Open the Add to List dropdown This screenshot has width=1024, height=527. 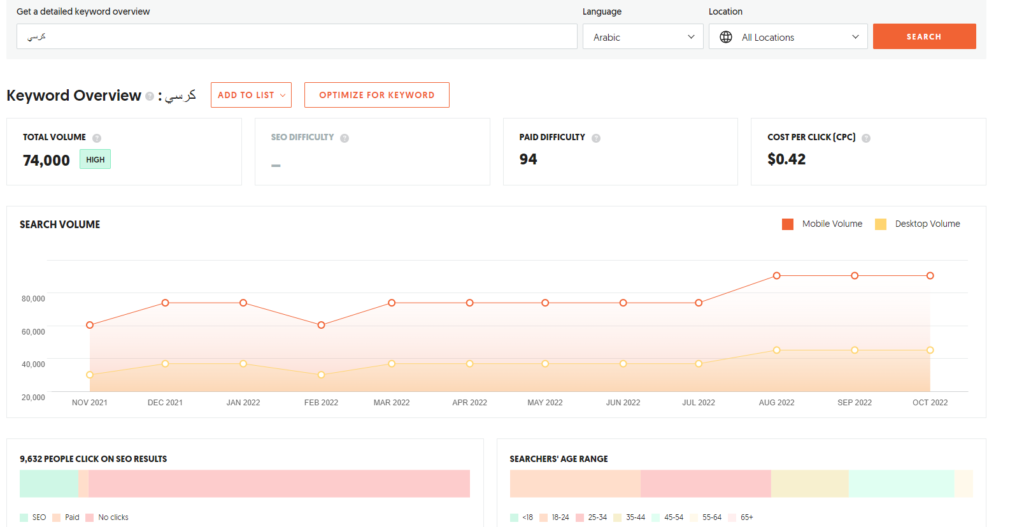pos(251,95)
